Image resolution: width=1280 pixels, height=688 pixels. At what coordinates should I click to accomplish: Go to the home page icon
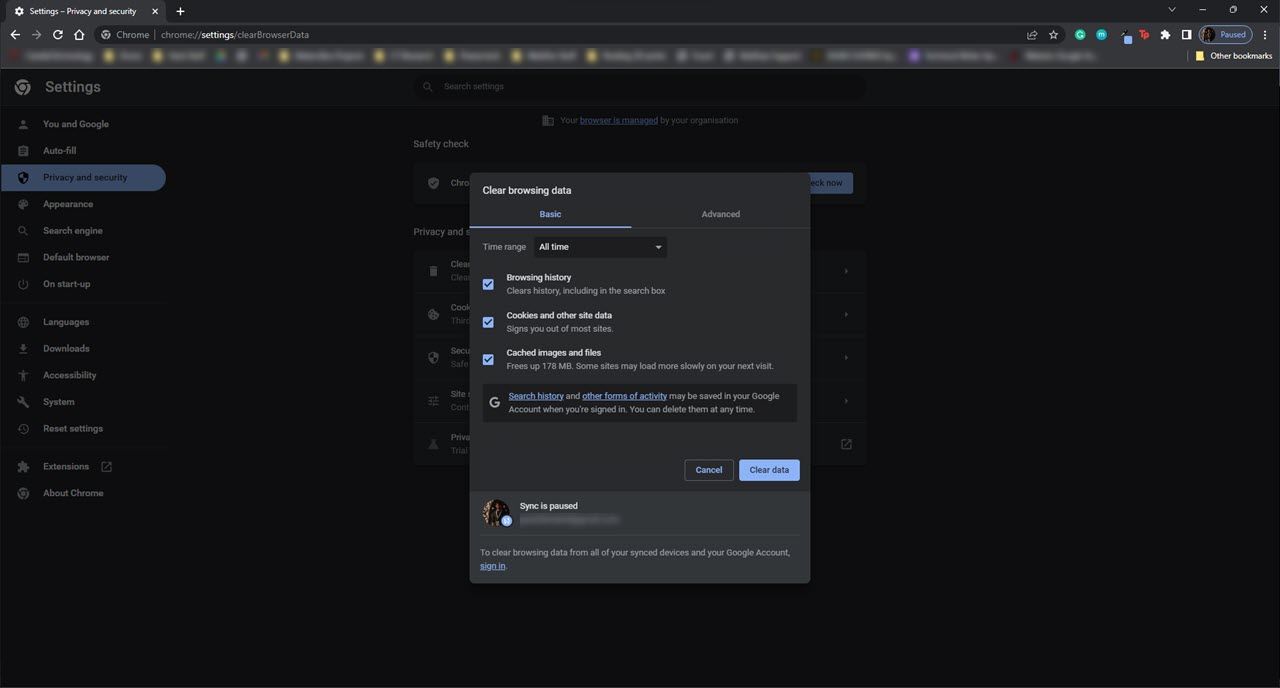[79, 34]
